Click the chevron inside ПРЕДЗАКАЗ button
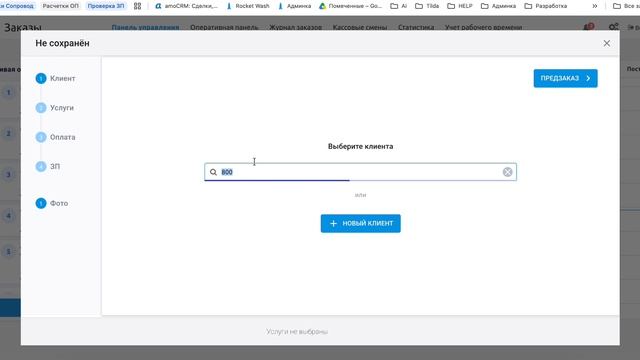 pos(588,78)
